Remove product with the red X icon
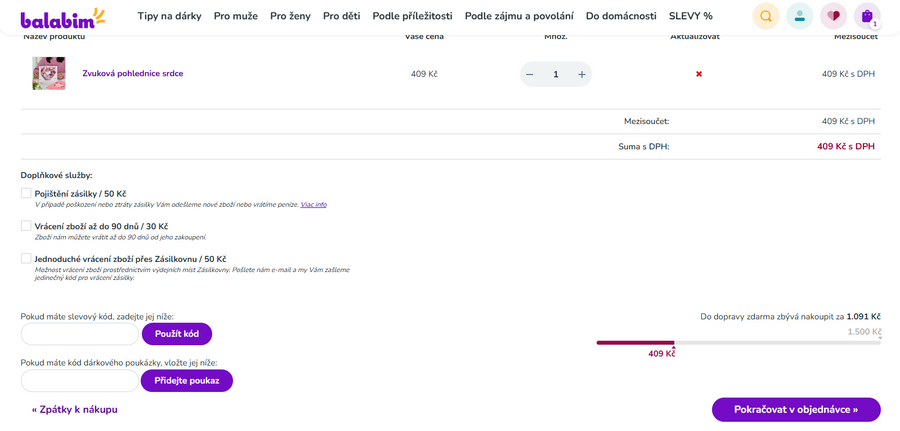900x431 pixels. coord(699,74)
